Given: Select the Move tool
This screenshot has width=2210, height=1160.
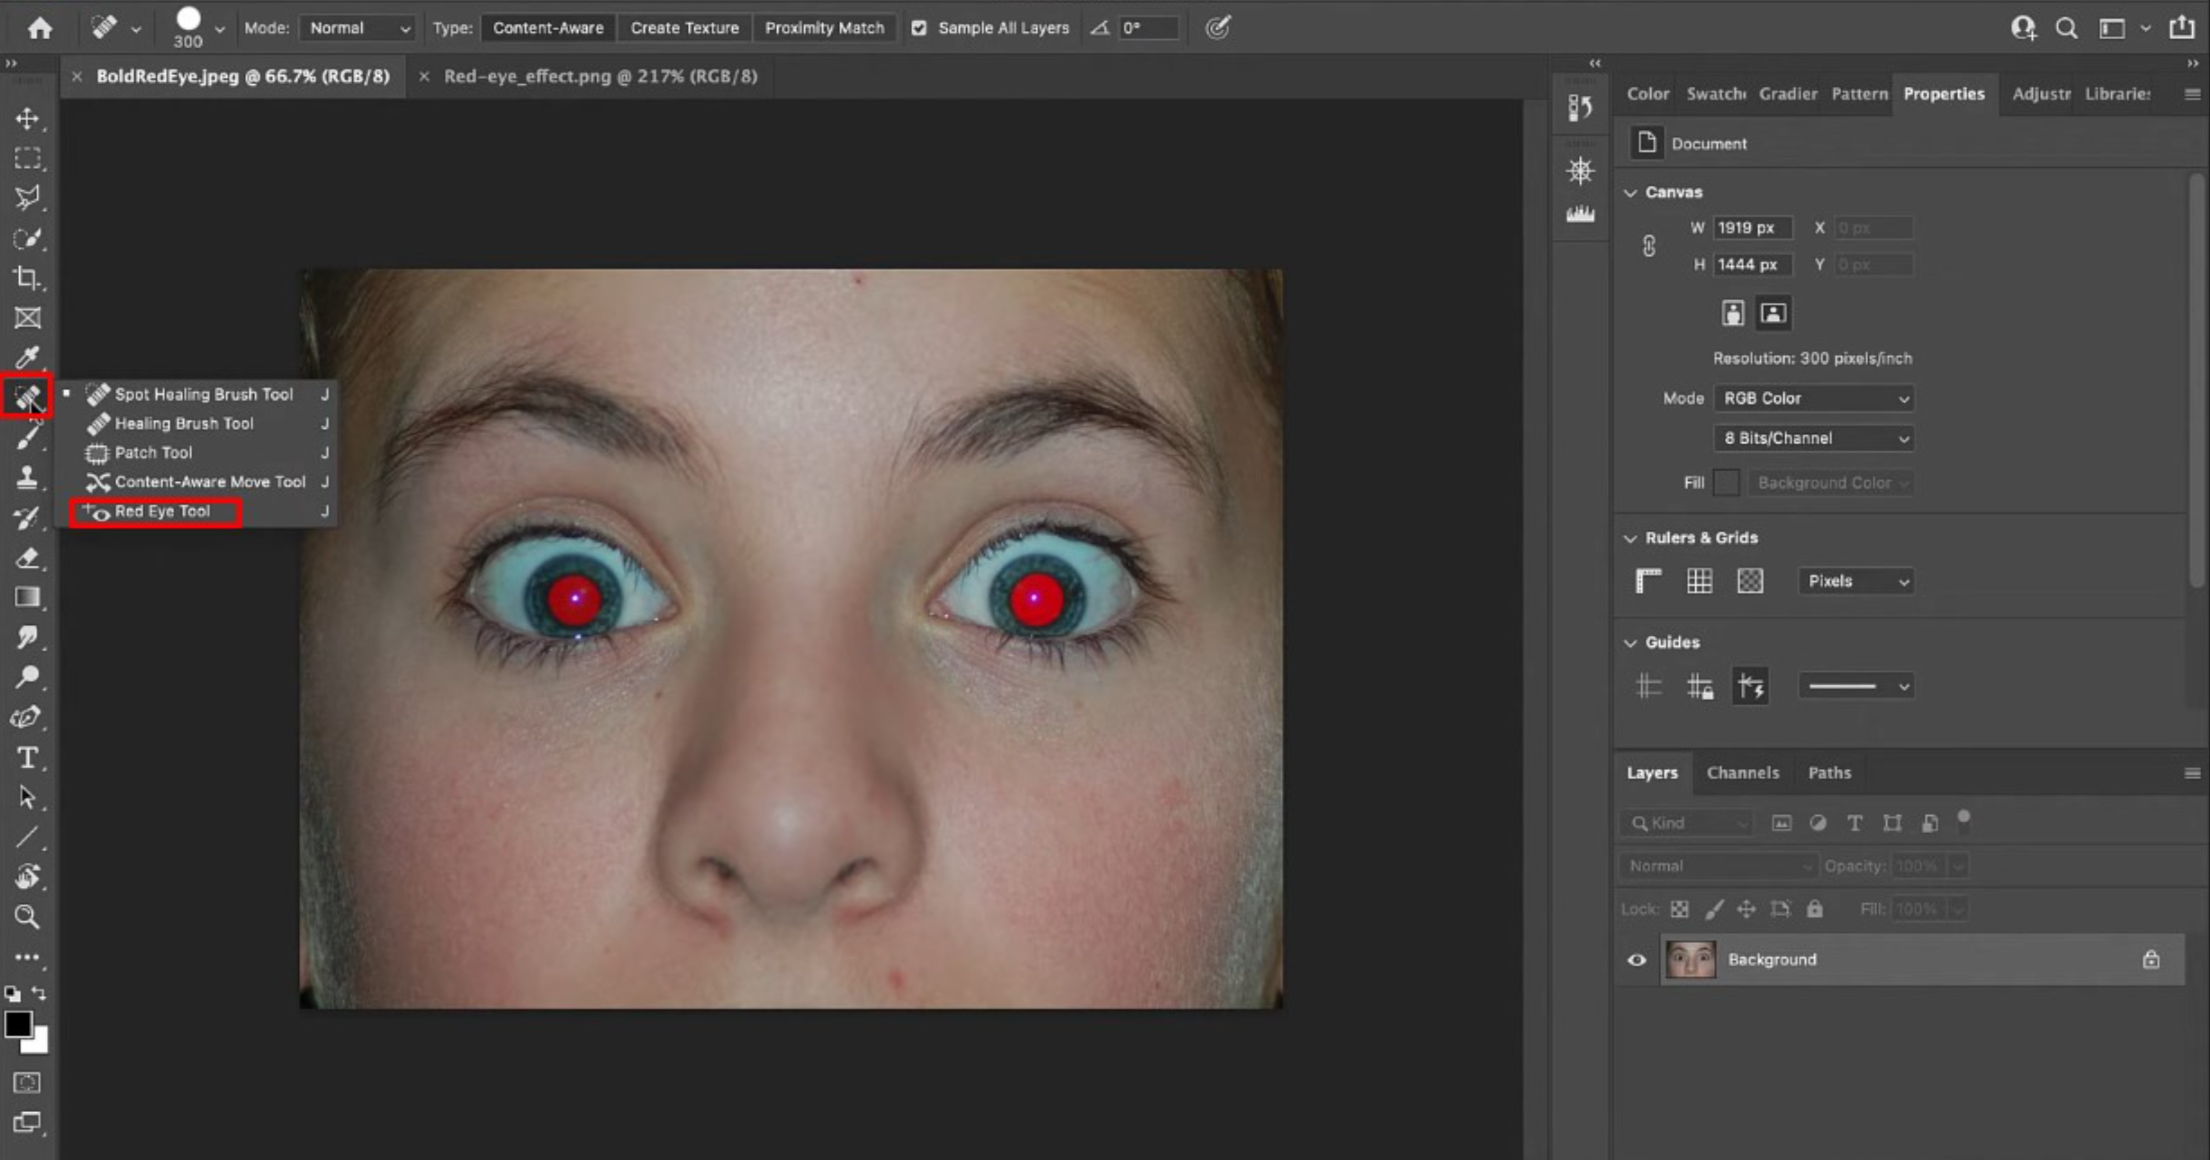Looking at the screenshot, I should click(28, 119).
